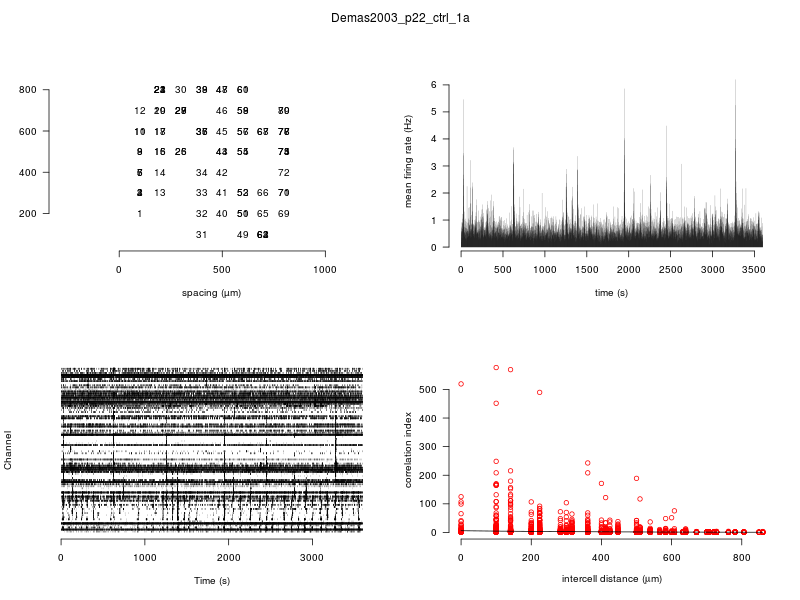Screen dimensions: 800x600
Task: Click the 6 tick label on firing rate axis
Action: click(434, 85)
